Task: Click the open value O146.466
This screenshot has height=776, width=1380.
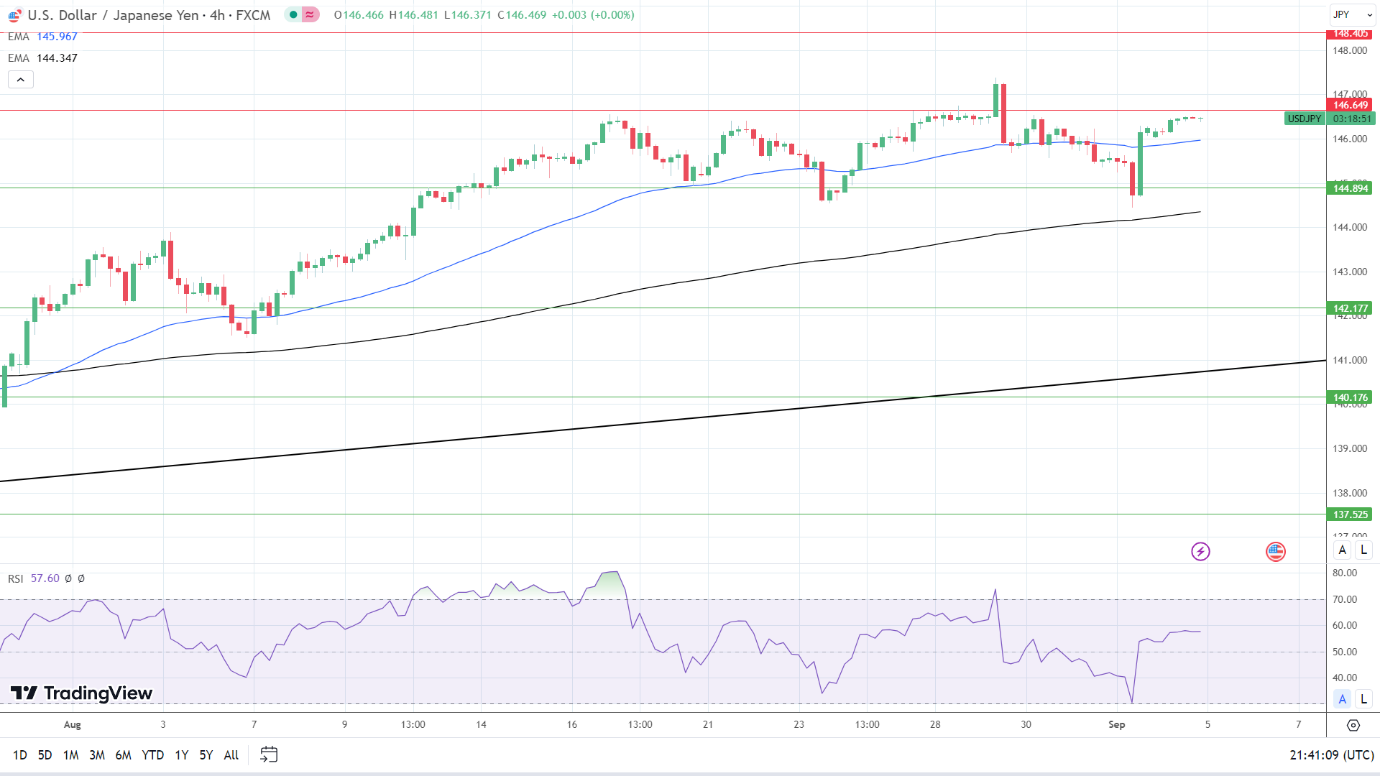Action: 359,15
